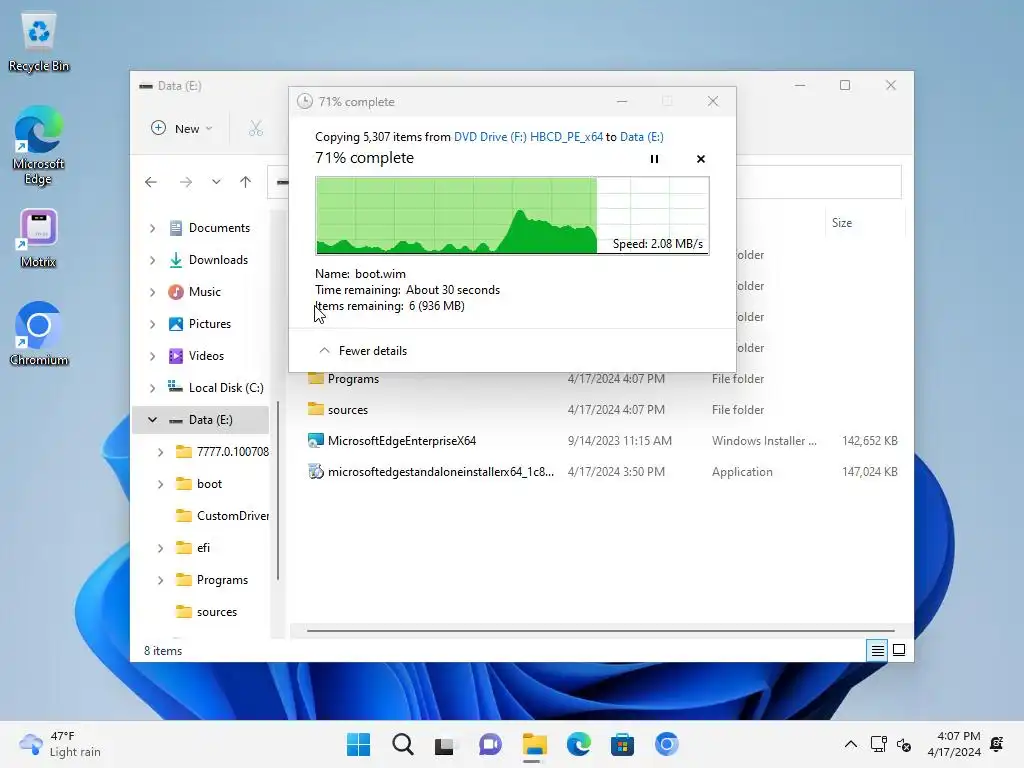Click the muted volume tray icon
Viewport: 1024px width, 768px height.
click(904, 744)
